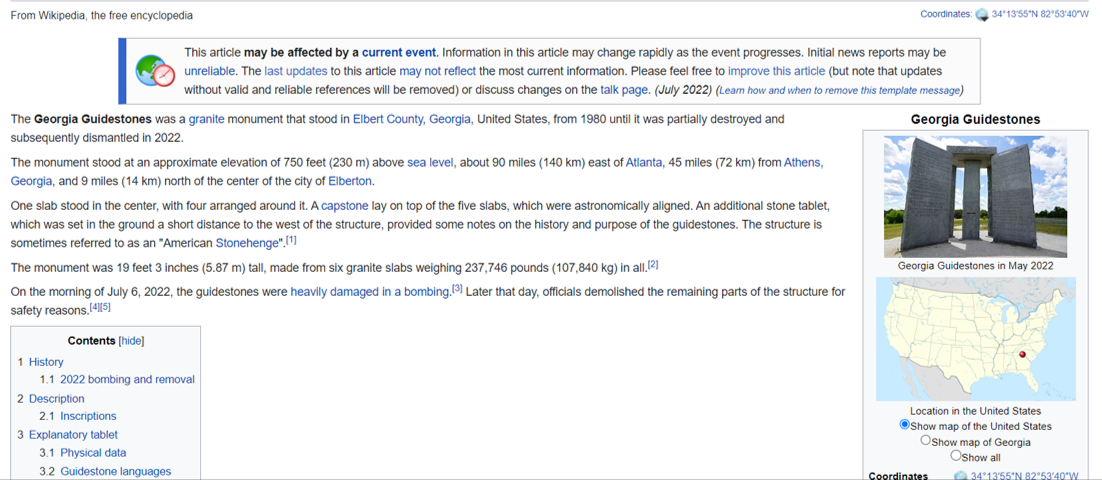Click the globe icon beside top Coordinates

pos(982,14)
